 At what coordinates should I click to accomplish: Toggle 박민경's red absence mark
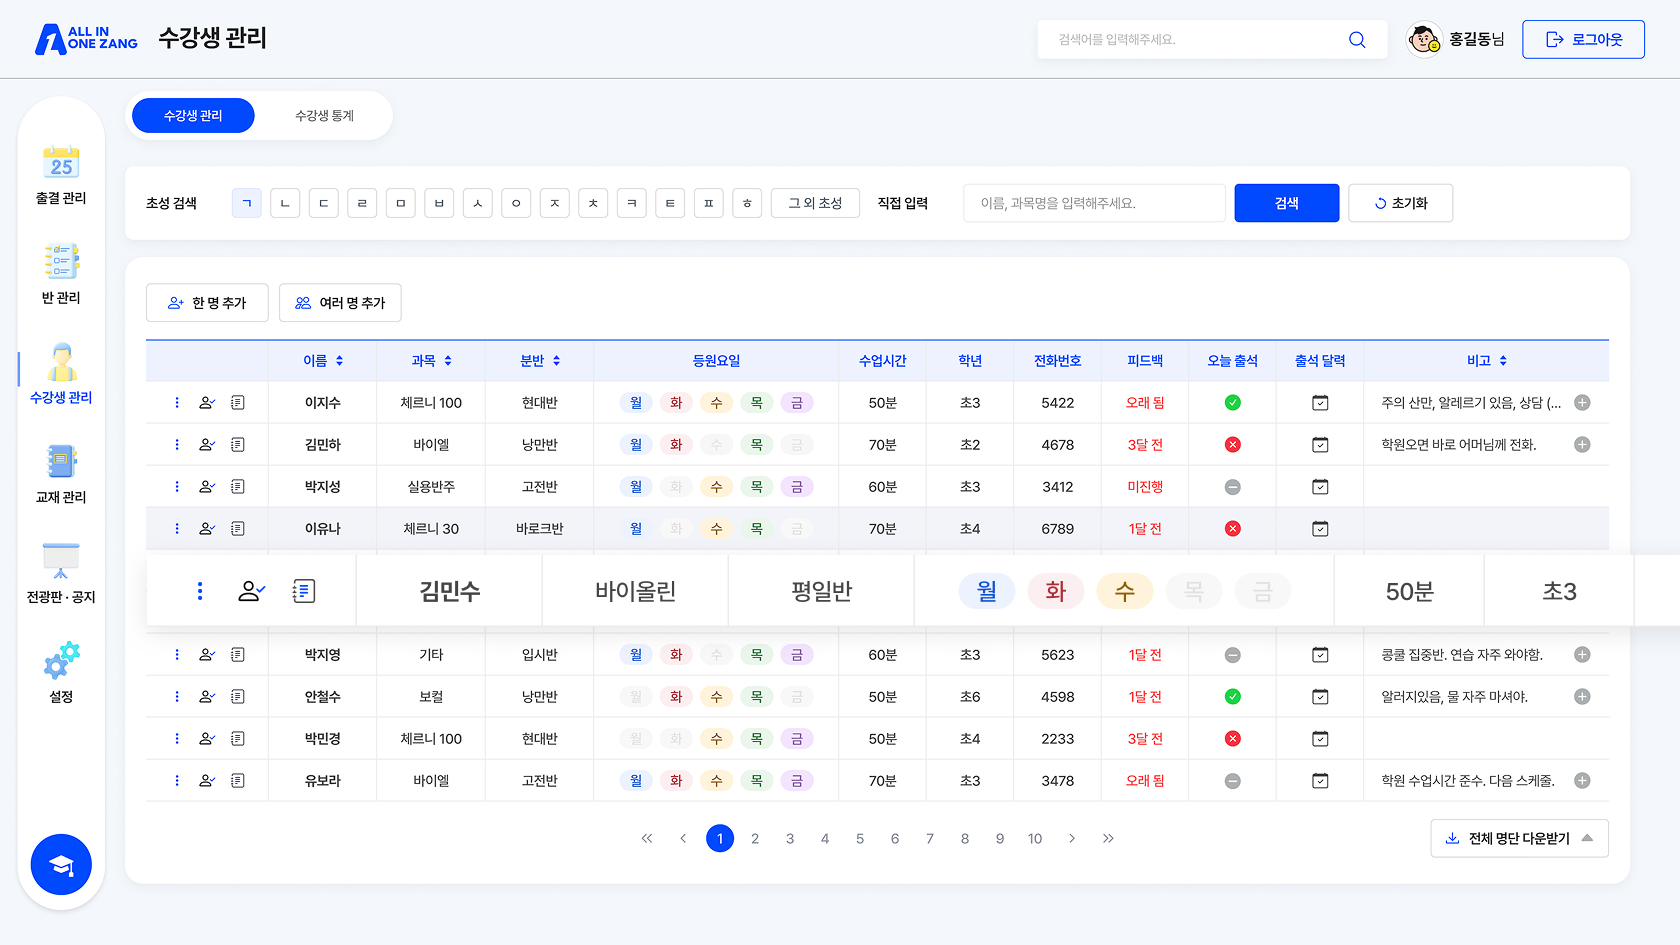tap(1232, 738)
